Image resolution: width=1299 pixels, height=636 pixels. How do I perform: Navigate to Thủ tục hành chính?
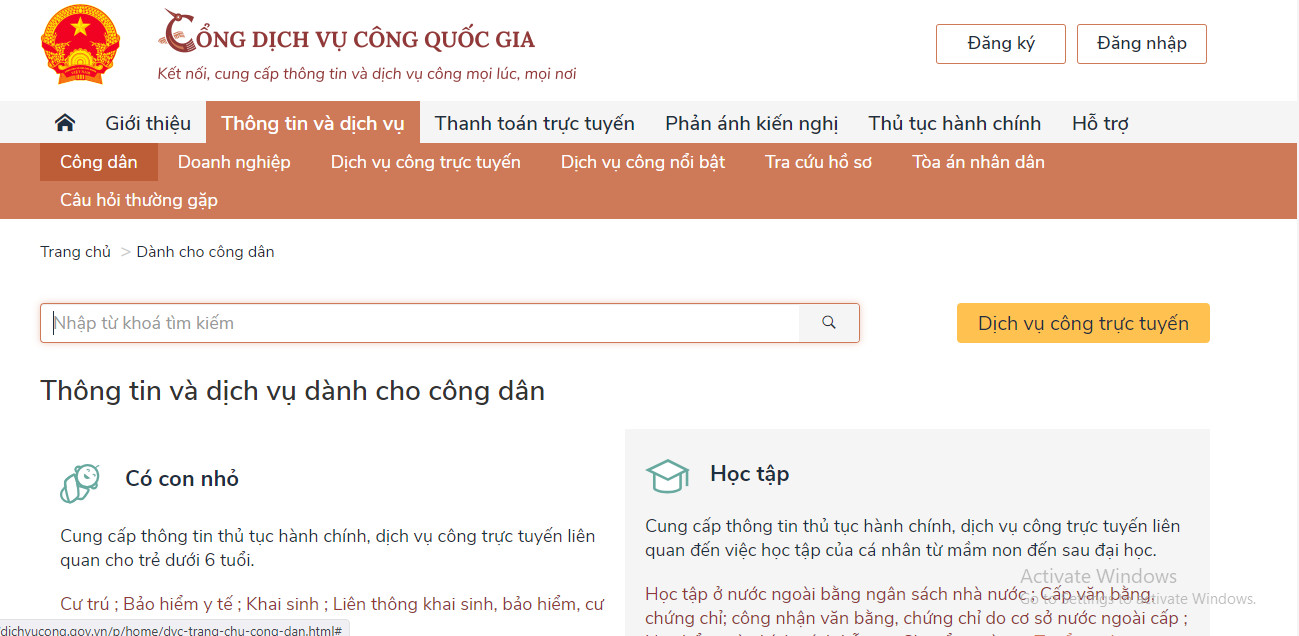[x=954, y=123]
